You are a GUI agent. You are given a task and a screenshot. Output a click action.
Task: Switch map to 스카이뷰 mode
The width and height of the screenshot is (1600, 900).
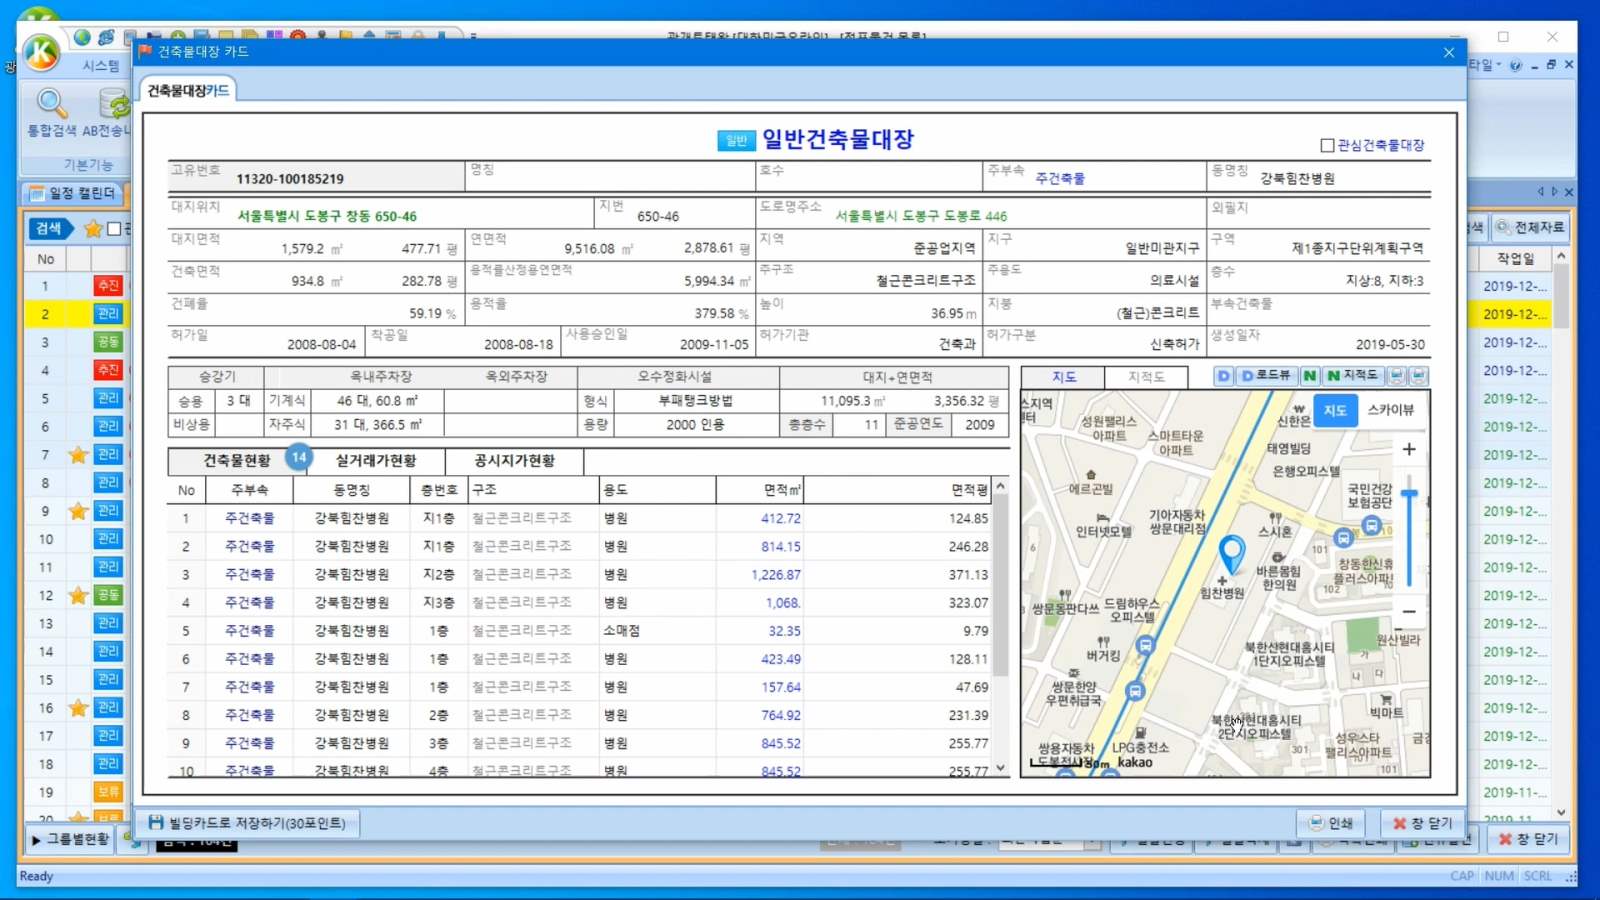pos(1390,410)
